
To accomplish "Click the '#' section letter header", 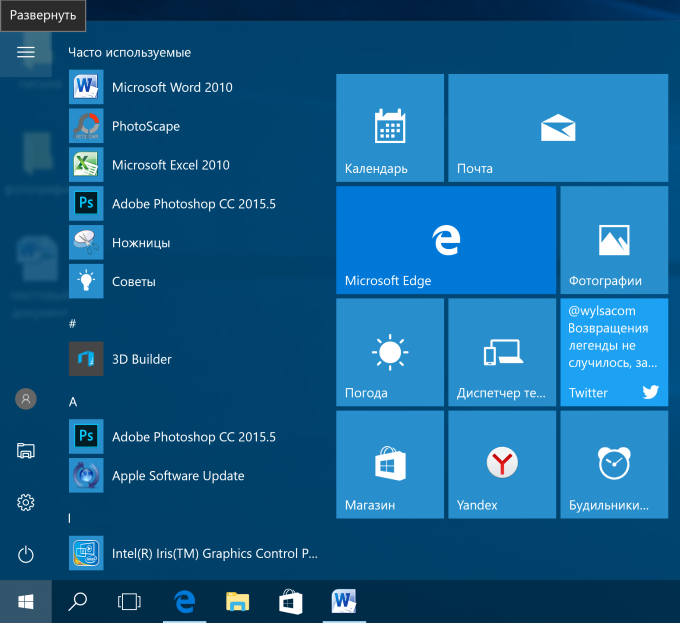I will click(x=72, y=323).
